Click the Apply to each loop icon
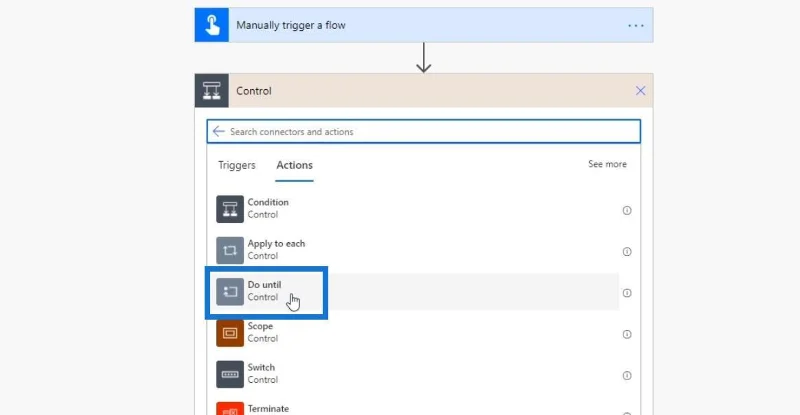Screen dimensions: 800x415 tap(230, 251)
